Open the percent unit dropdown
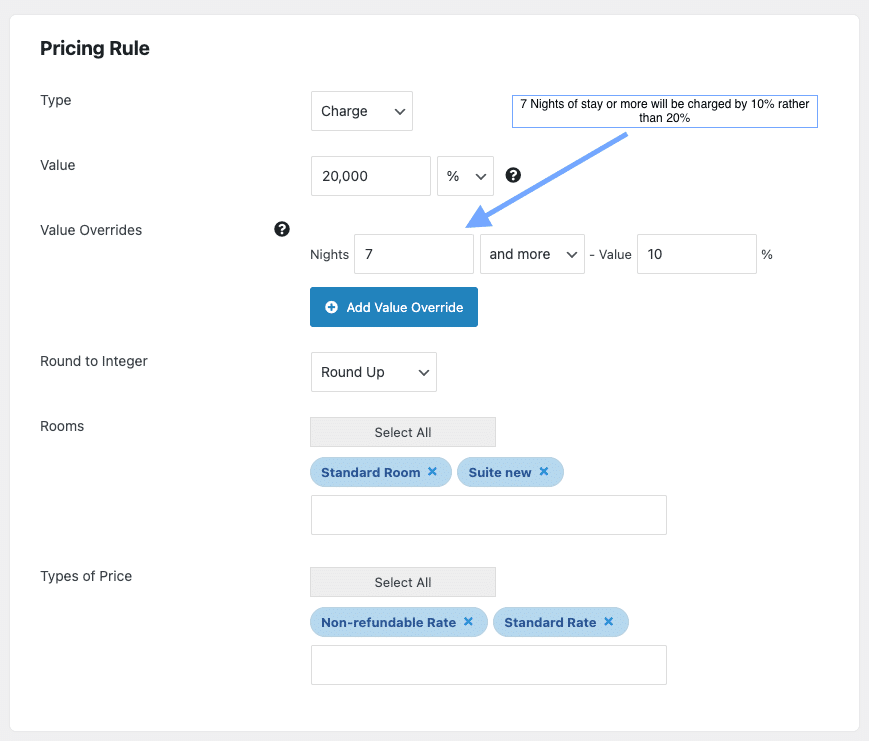 (465, 175)
